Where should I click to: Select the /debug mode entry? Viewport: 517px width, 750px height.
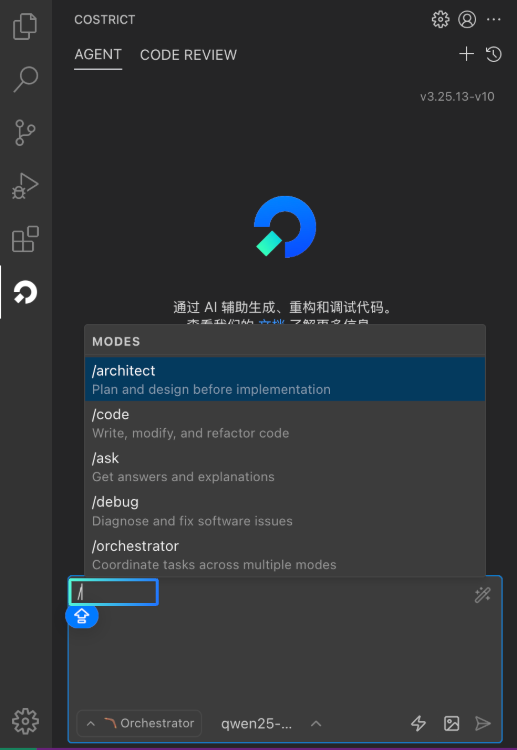click(285, 511)
